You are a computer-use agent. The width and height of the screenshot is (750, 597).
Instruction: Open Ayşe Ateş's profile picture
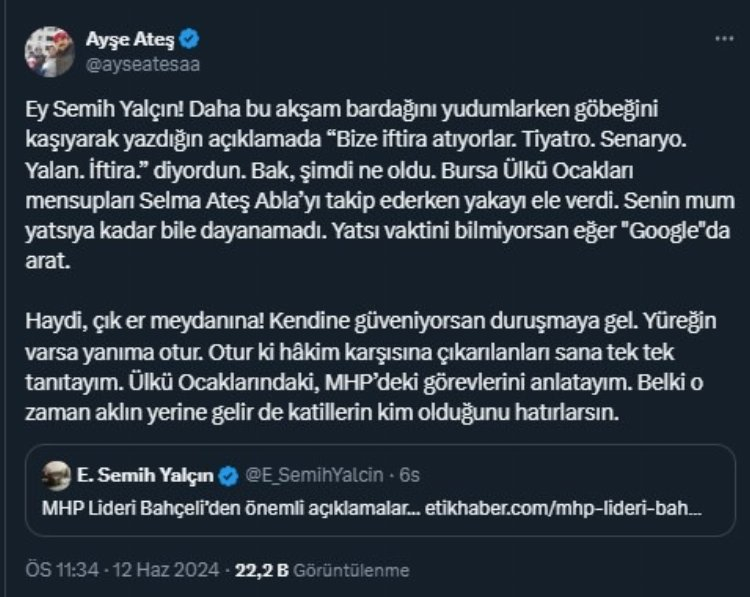point(49,51)
